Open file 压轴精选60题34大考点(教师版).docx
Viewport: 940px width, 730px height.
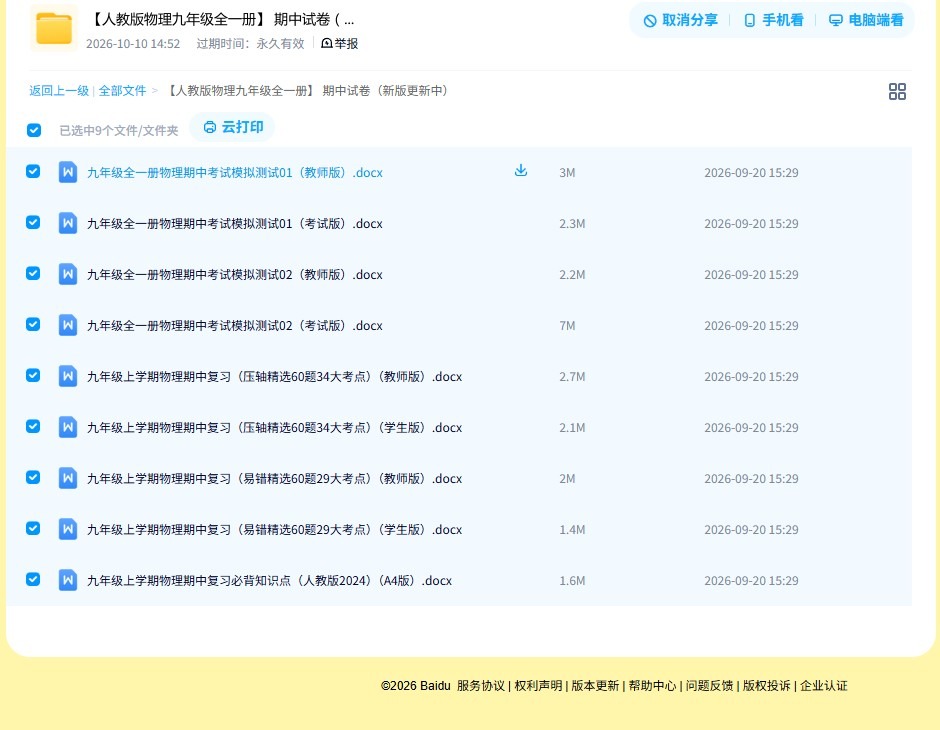275,376
